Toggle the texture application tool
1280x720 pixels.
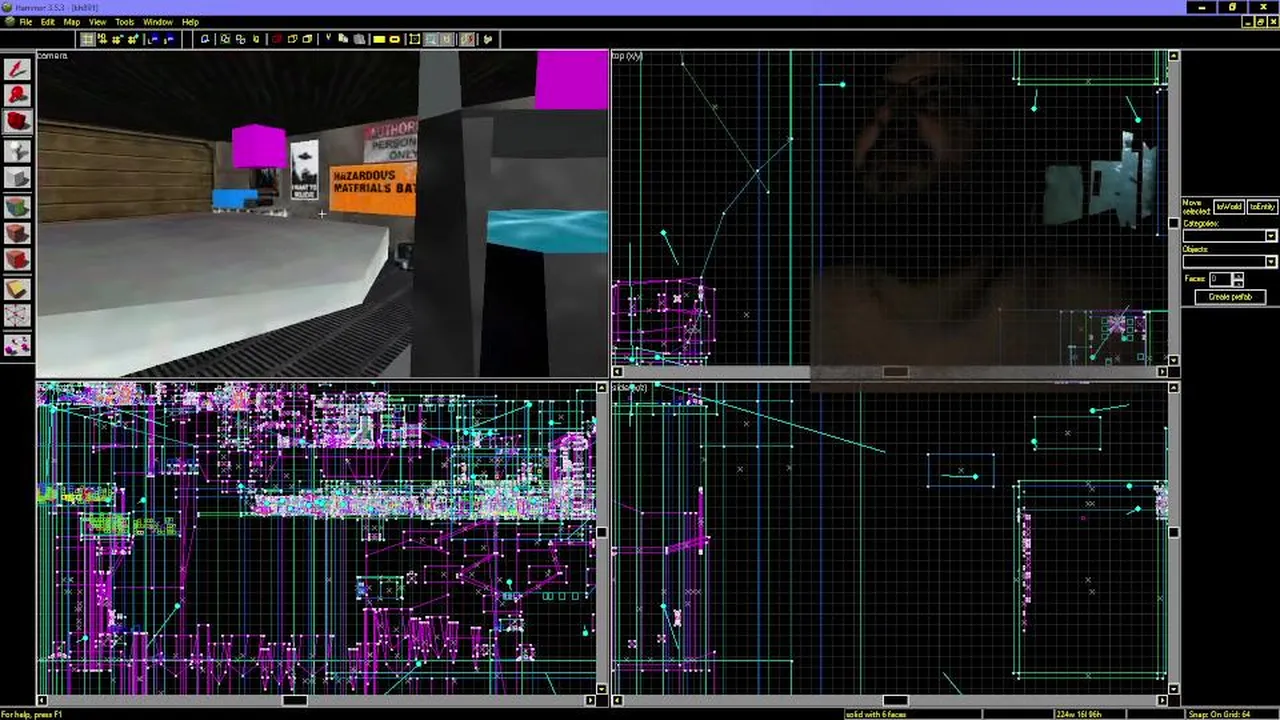[17, 206]
